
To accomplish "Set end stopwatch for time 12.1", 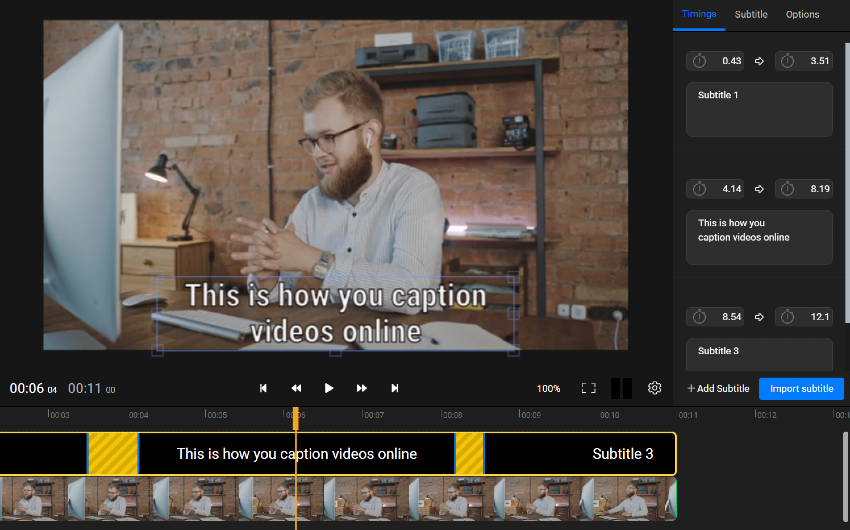I will pyautogui.click(x=787, y=316).
